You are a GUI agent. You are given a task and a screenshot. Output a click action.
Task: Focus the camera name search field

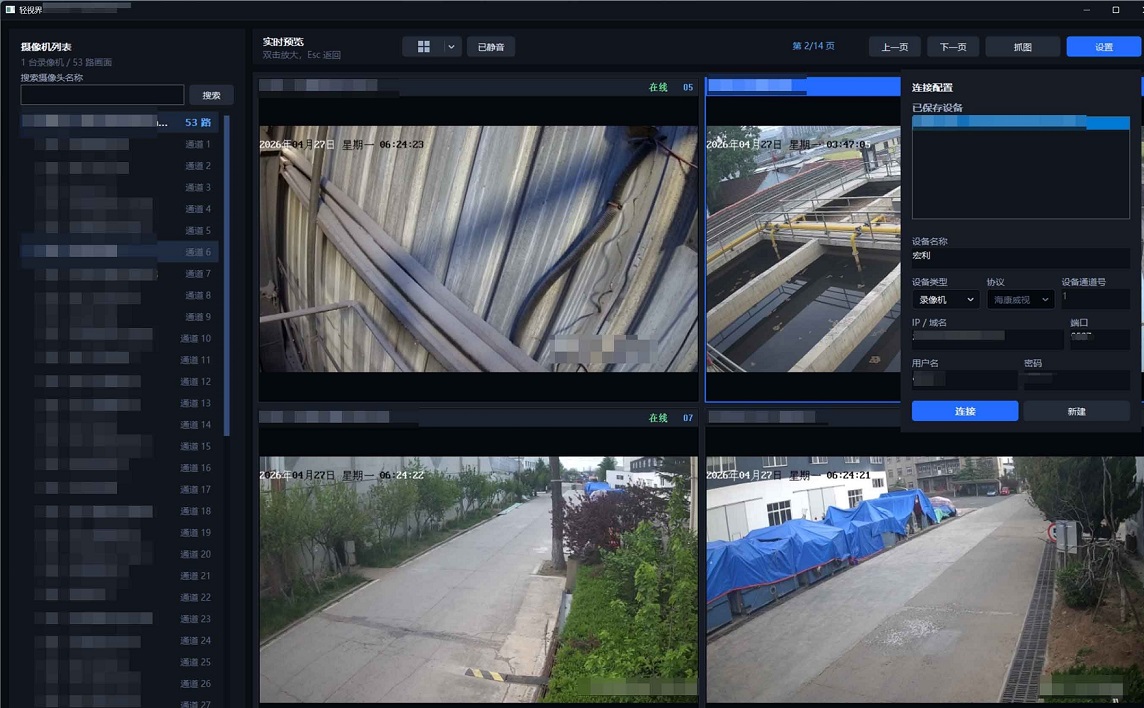coord(102,95)
